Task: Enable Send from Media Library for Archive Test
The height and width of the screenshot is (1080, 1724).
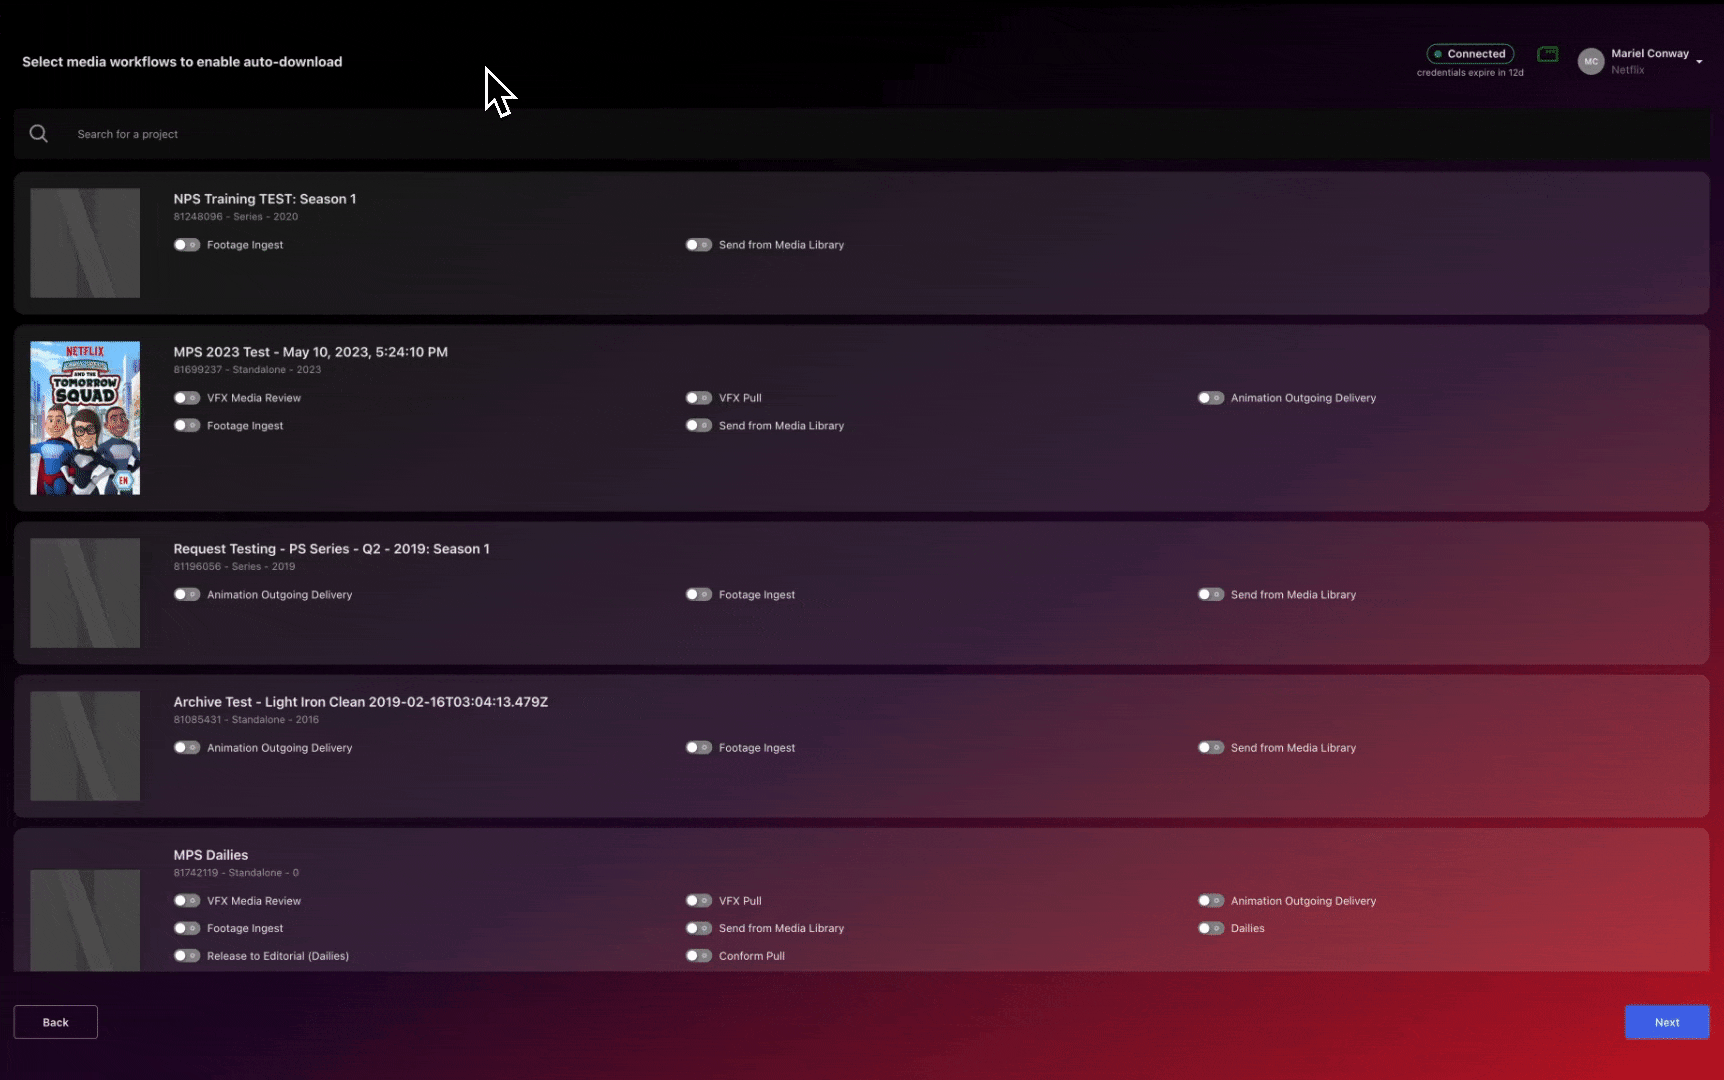Action: click(1211, 747)
